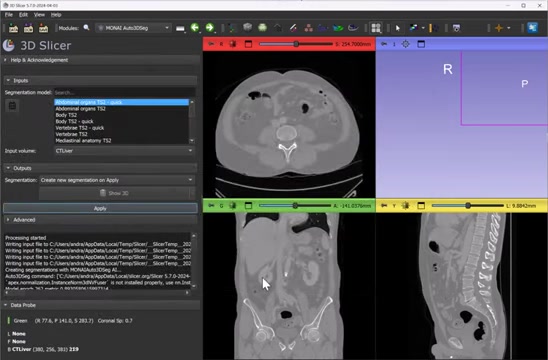Click the Apply button

point(100,208)
